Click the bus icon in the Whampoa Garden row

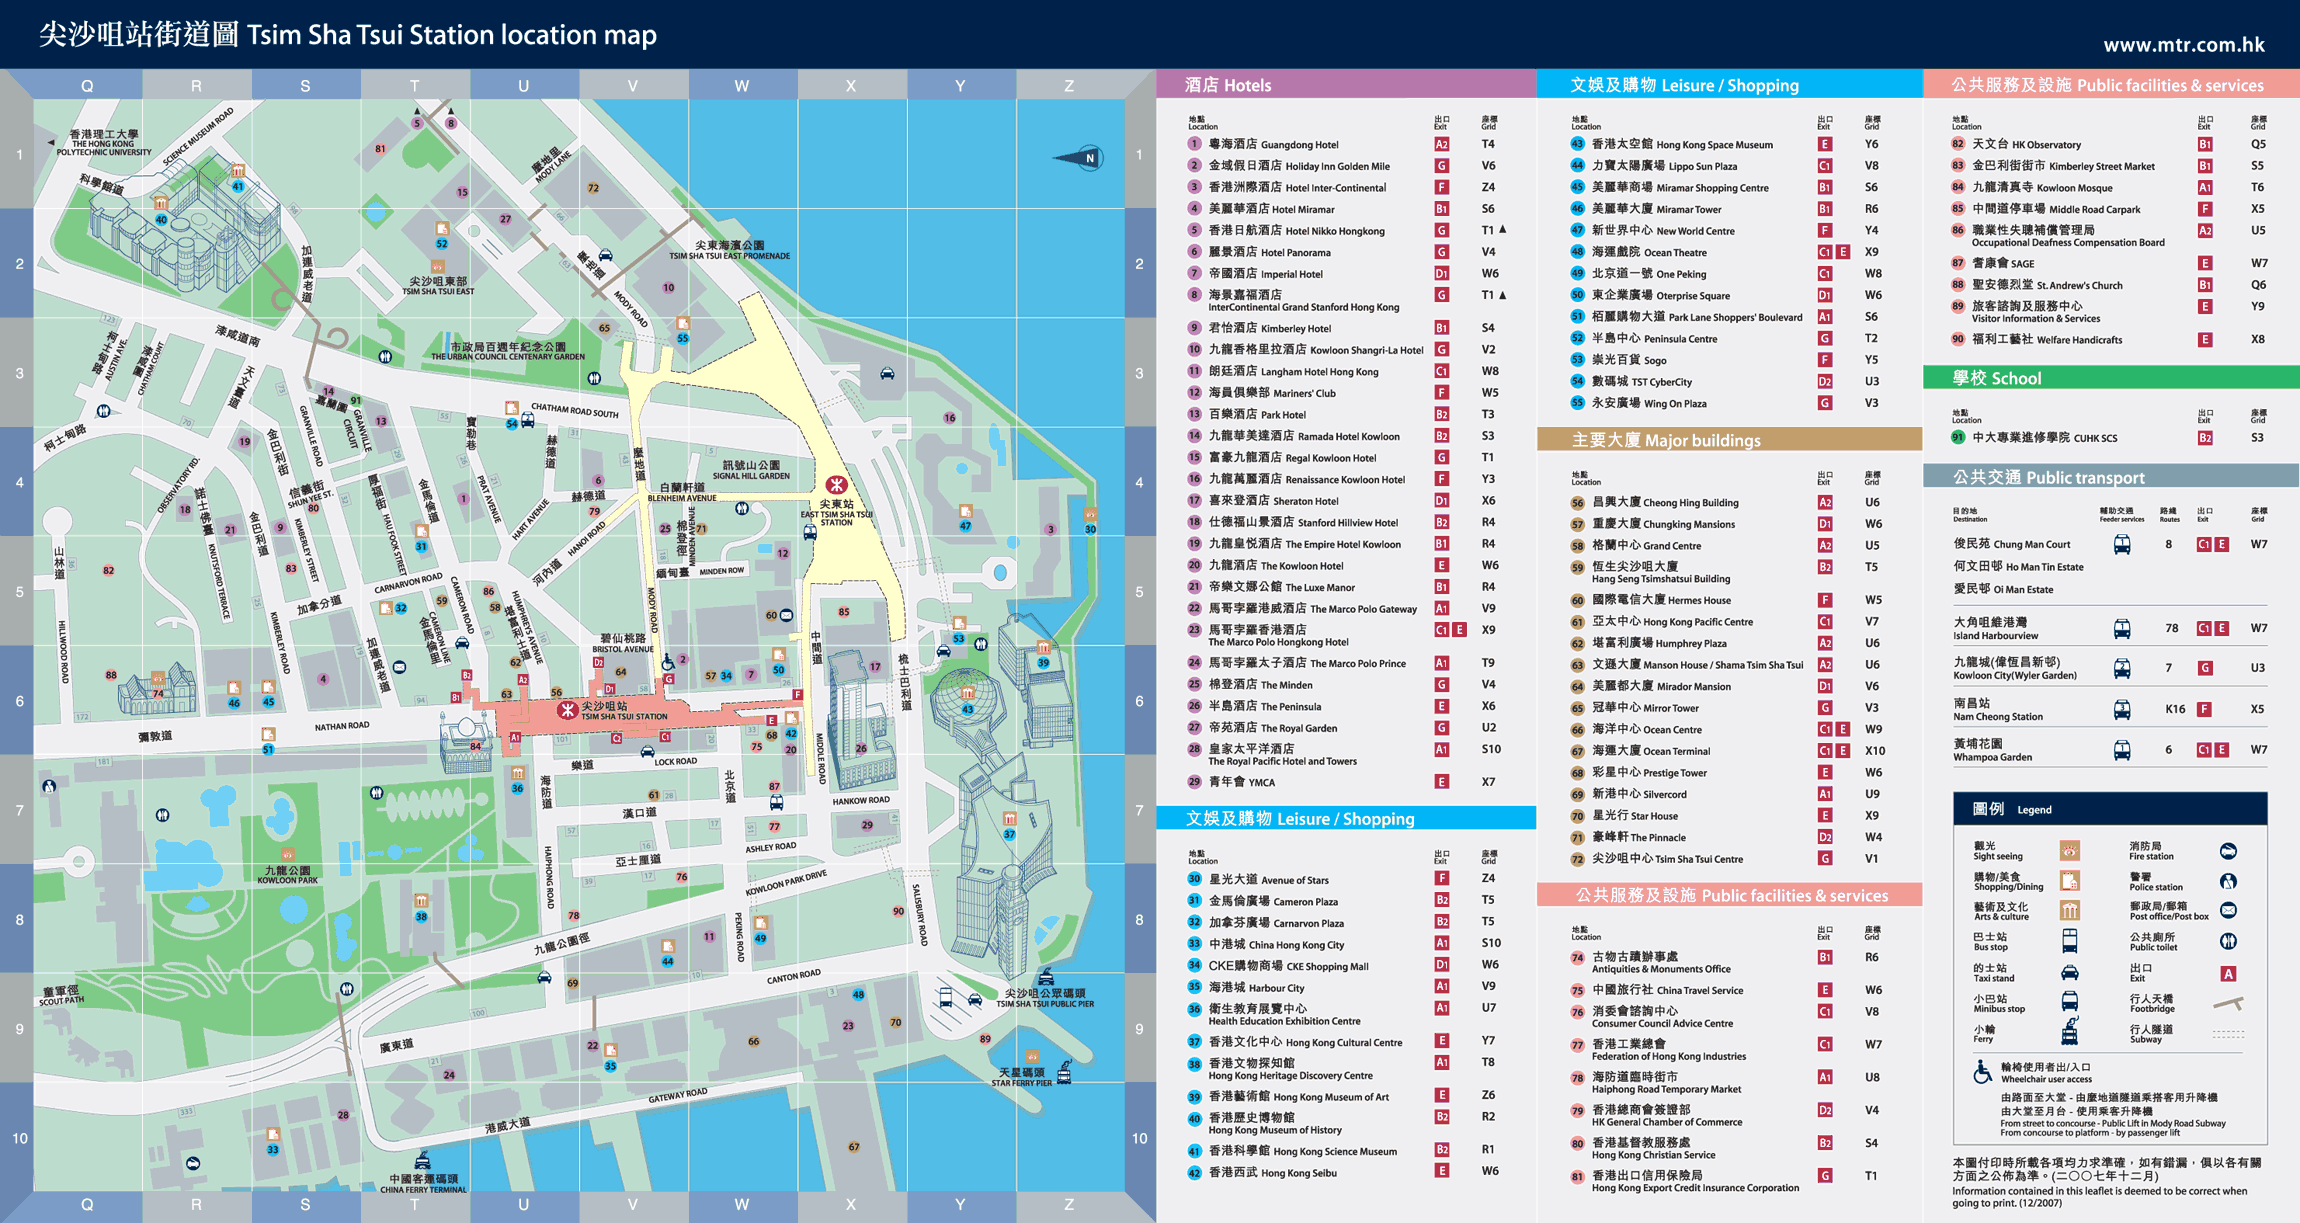(2121, 750)
